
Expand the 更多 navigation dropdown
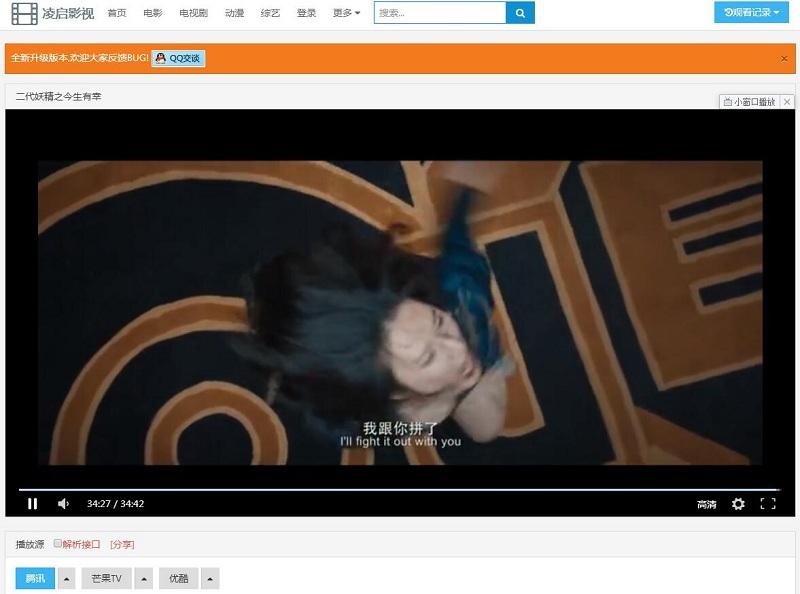point(346,13)
